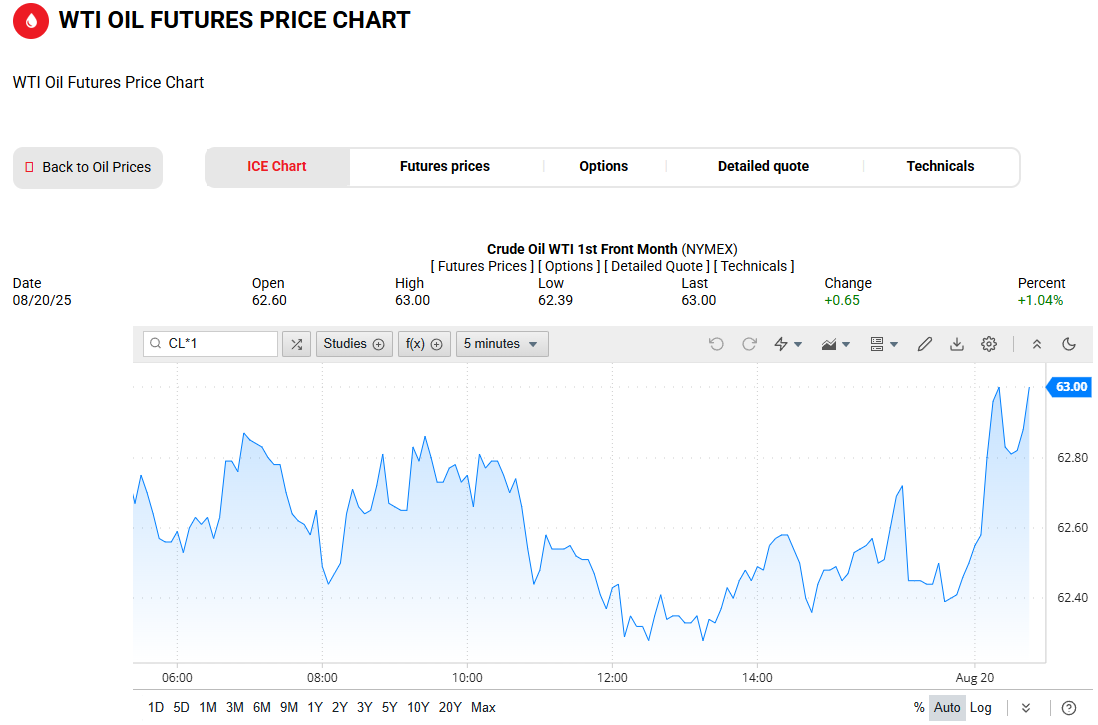Click the Crude Oil WTI 1st Front Month title
Image resolution: width=1098 pixels, height=725 pixels.
pos(582,249)
